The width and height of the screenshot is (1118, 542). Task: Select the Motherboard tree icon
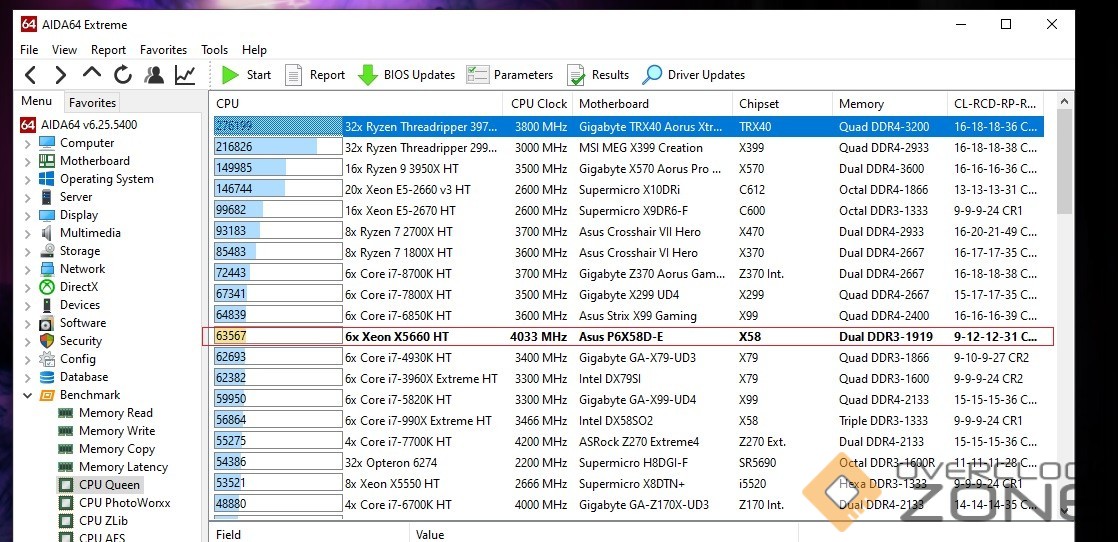pos(47,161)
